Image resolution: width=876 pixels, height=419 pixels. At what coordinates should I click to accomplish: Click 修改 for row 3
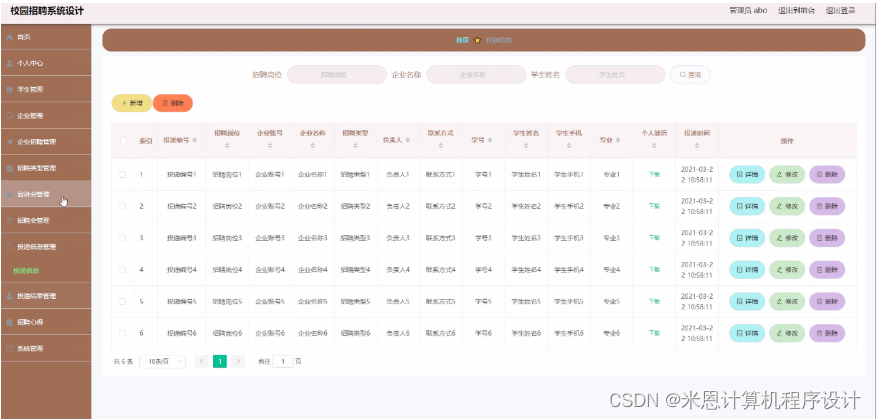(787, 238)
